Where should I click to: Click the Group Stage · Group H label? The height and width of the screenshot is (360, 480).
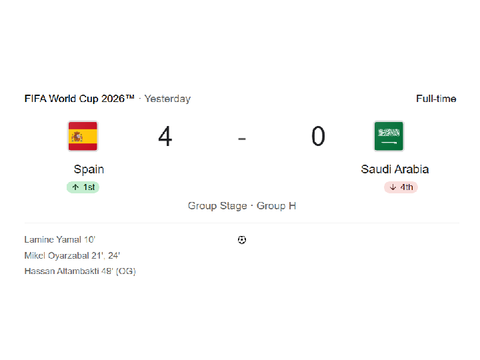[x=242, y=206]
